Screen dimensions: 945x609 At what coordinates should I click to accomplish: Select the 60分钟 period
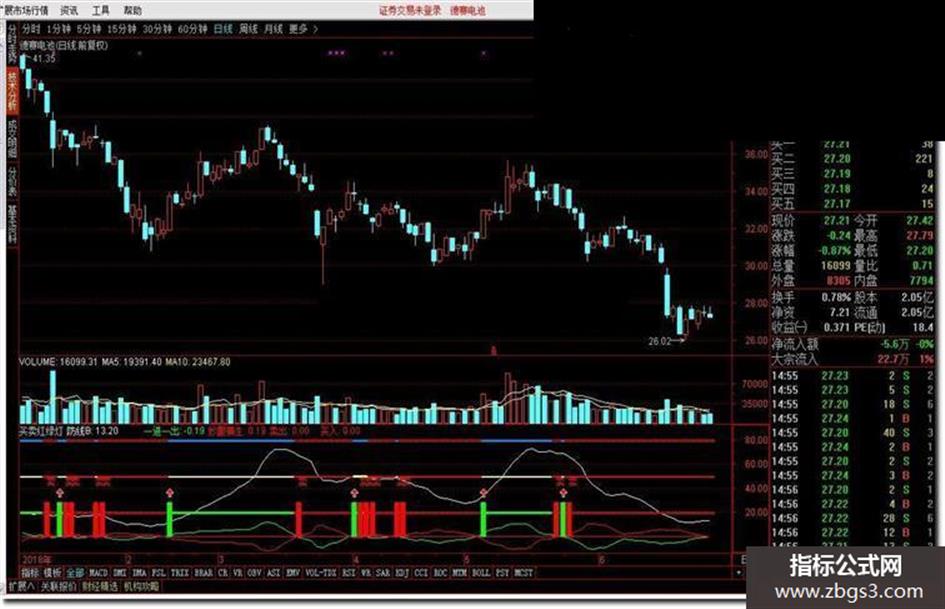click(x=193, y=28)
